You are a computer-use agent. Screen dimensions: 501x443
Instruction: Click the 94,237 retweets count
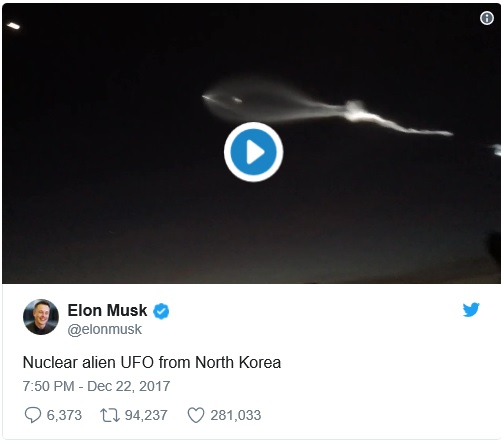[x=146, y=415]
